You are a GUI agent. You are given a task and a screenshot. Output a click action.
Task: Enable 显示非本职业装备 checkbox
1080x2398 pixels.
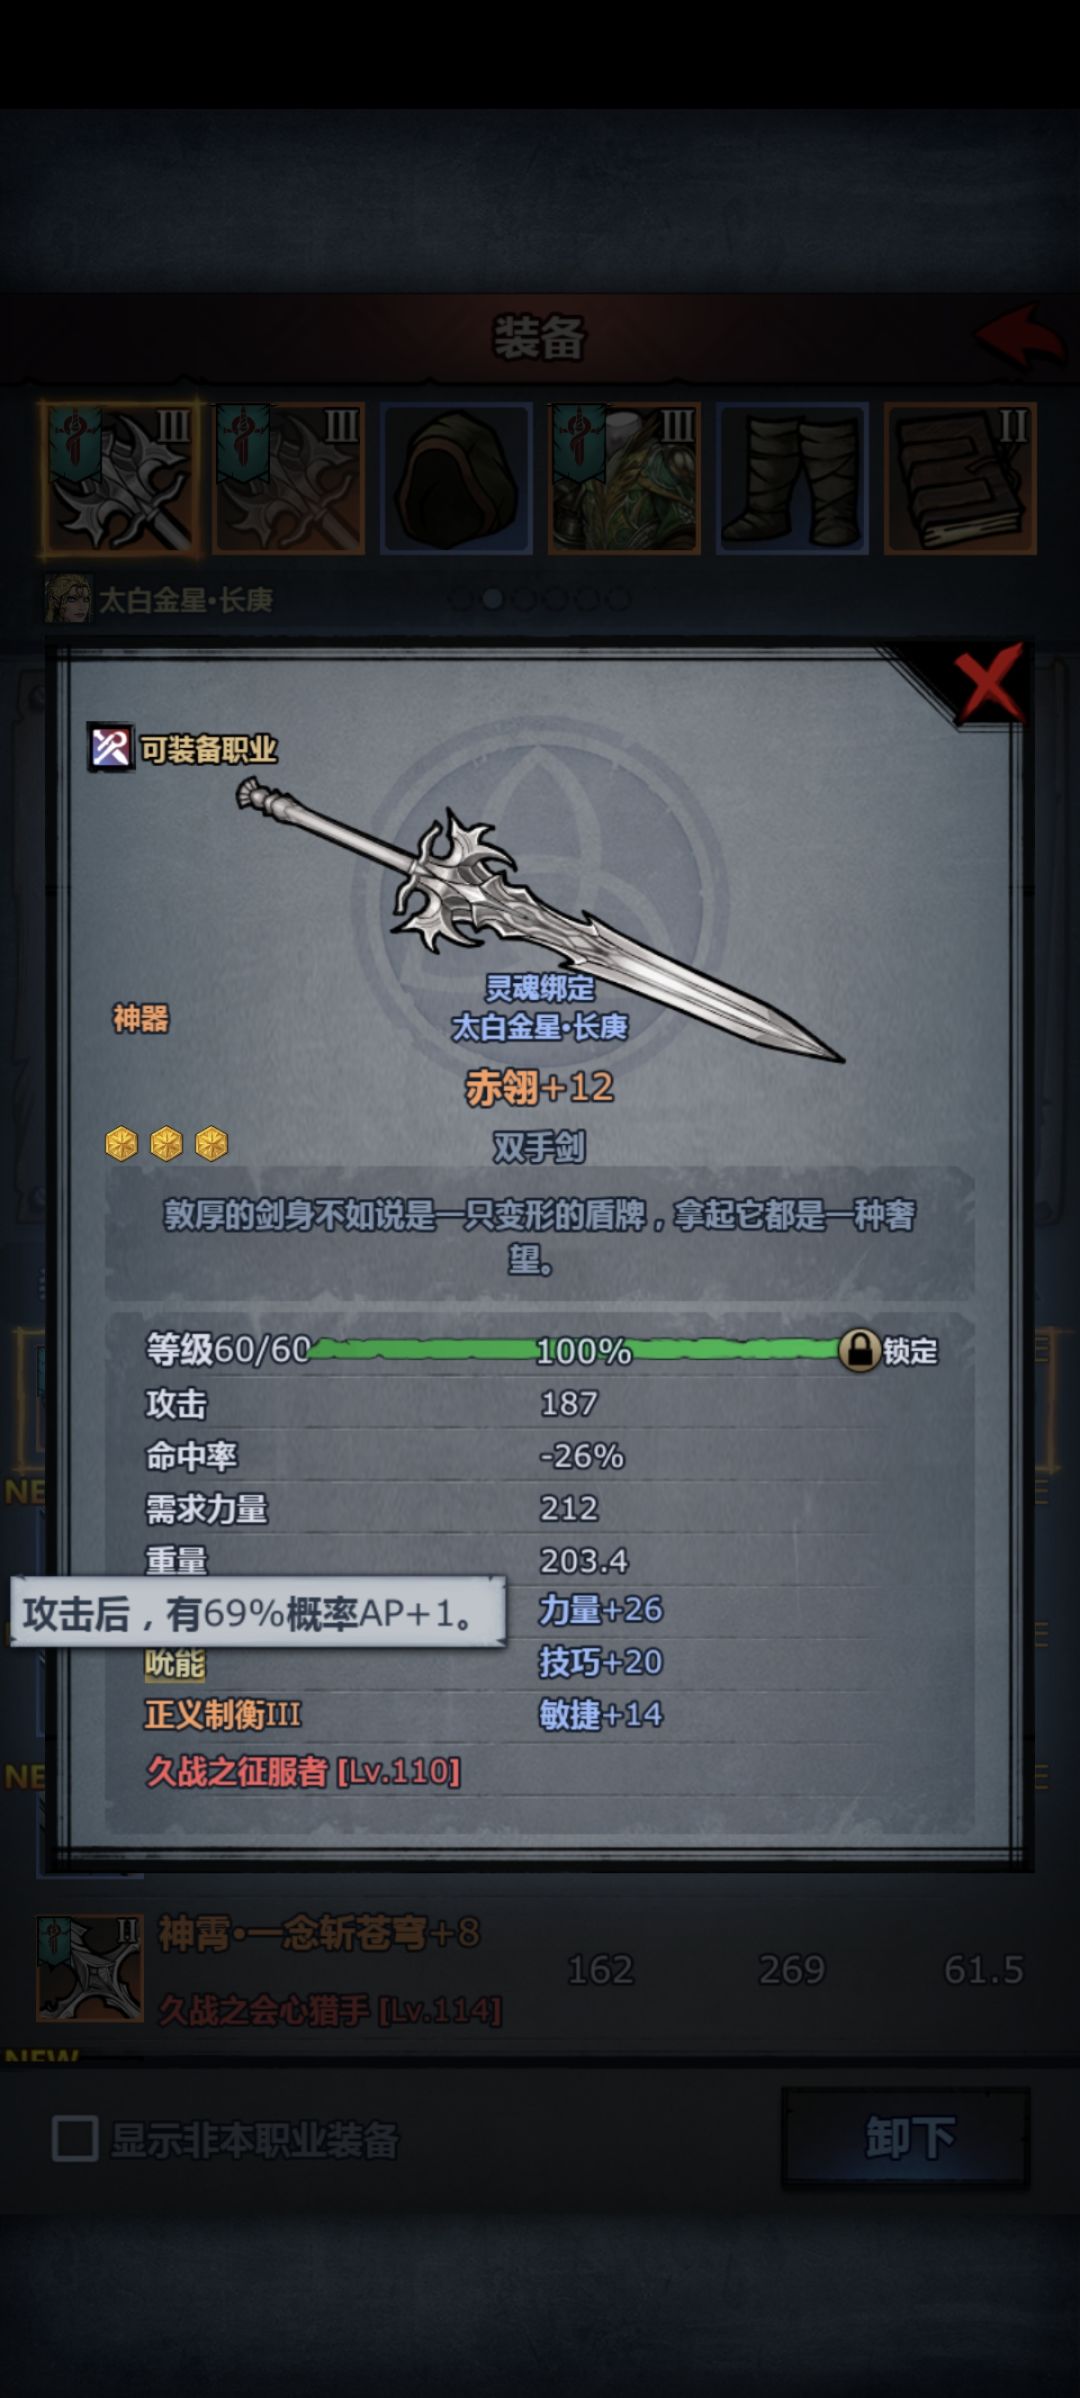tap(75, 2139)
